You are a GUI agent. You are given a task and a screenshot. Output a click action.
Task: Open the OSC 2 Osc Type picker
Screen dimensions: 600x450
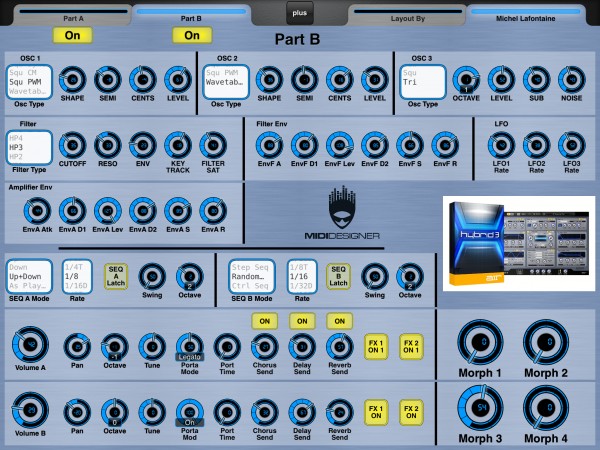226,82
